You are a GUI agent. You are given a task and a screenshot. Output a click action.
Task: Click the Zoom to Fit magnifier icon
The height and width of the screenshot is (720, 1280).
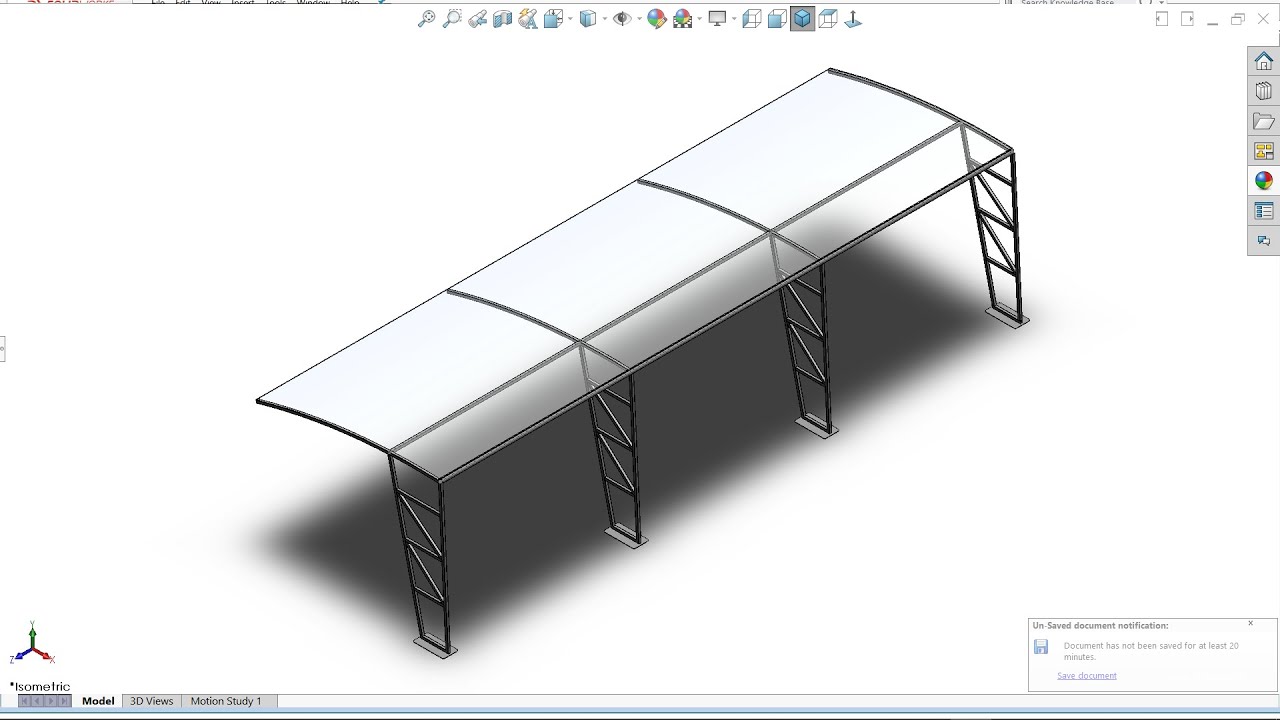[x=426, y=18]
